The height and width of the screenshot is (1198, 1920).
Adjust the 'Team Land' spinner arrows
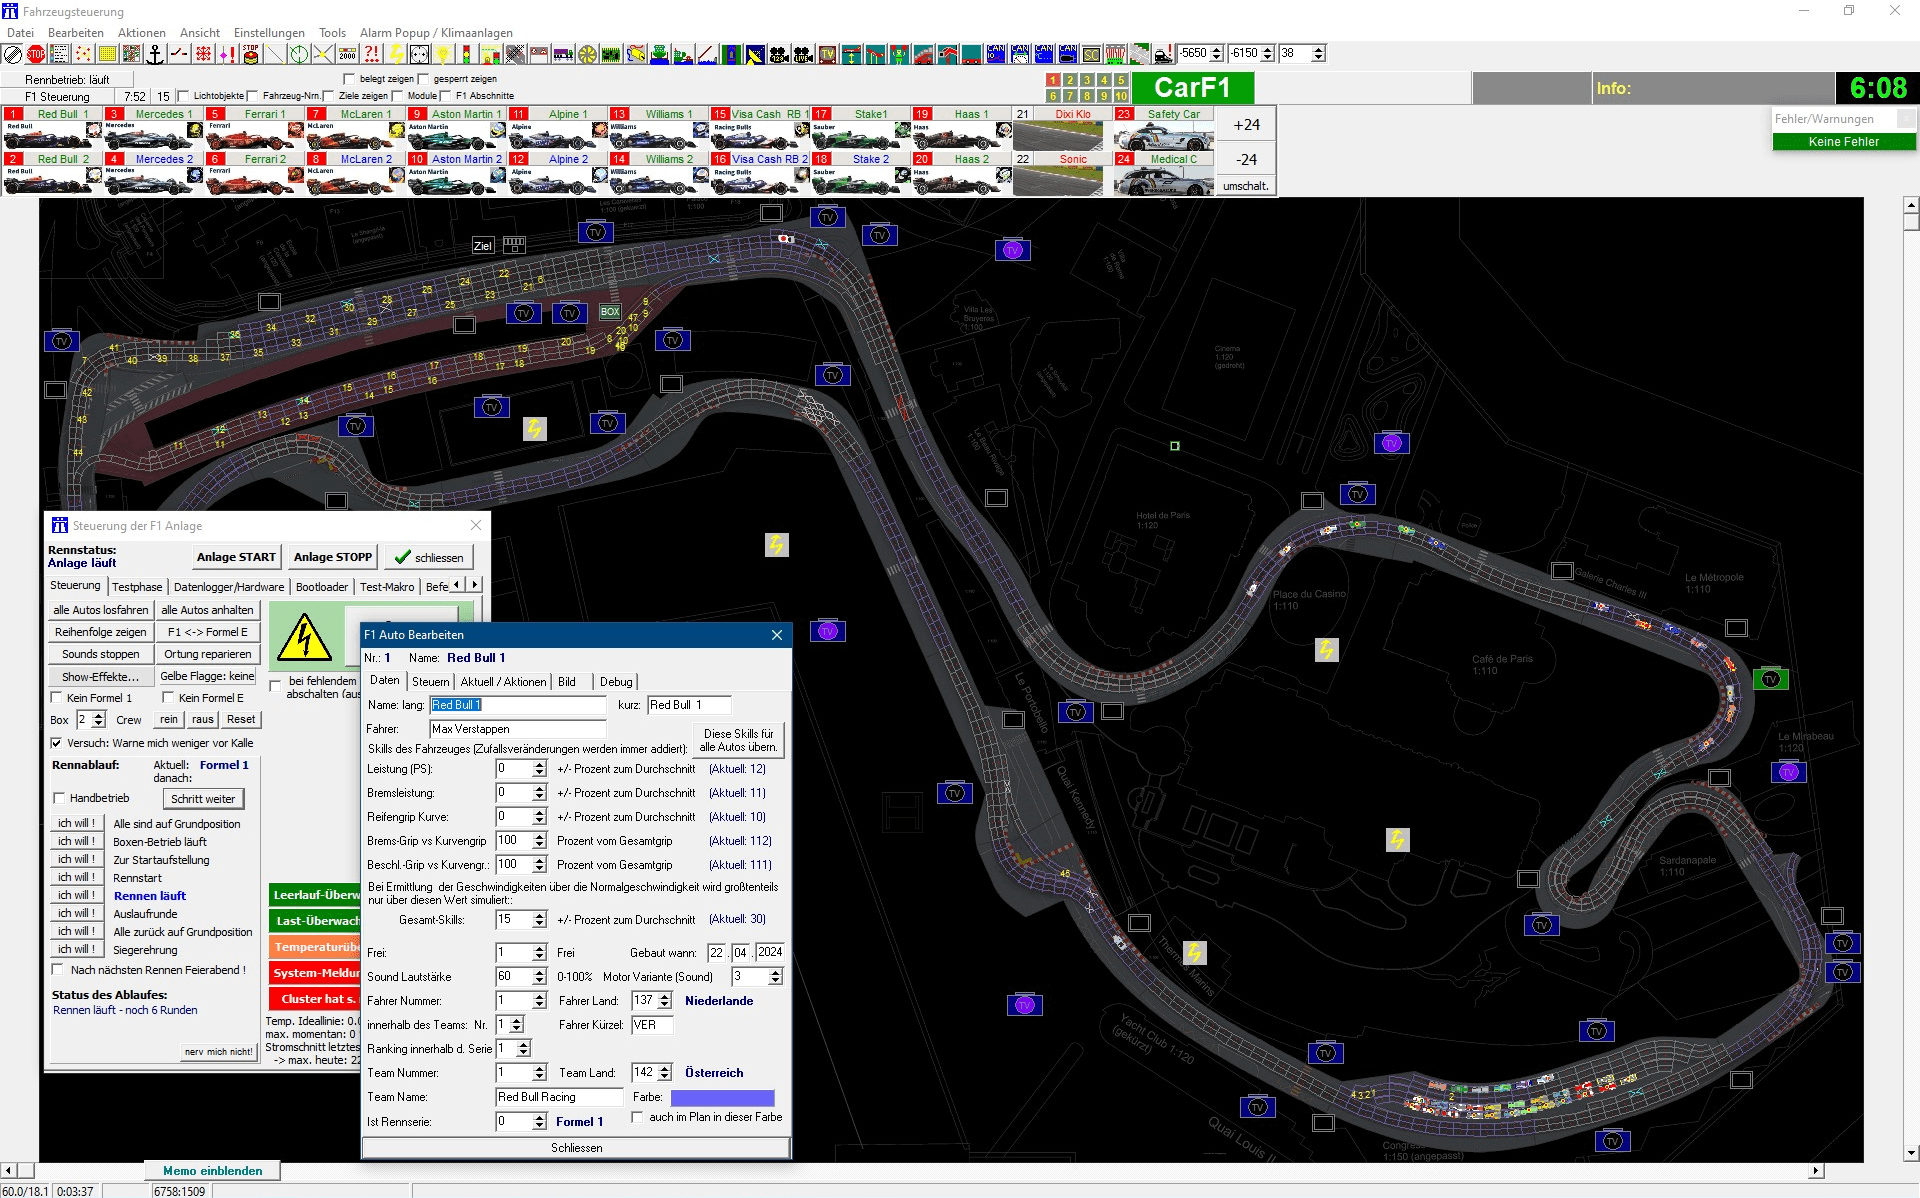click(x=665, y=1073)
